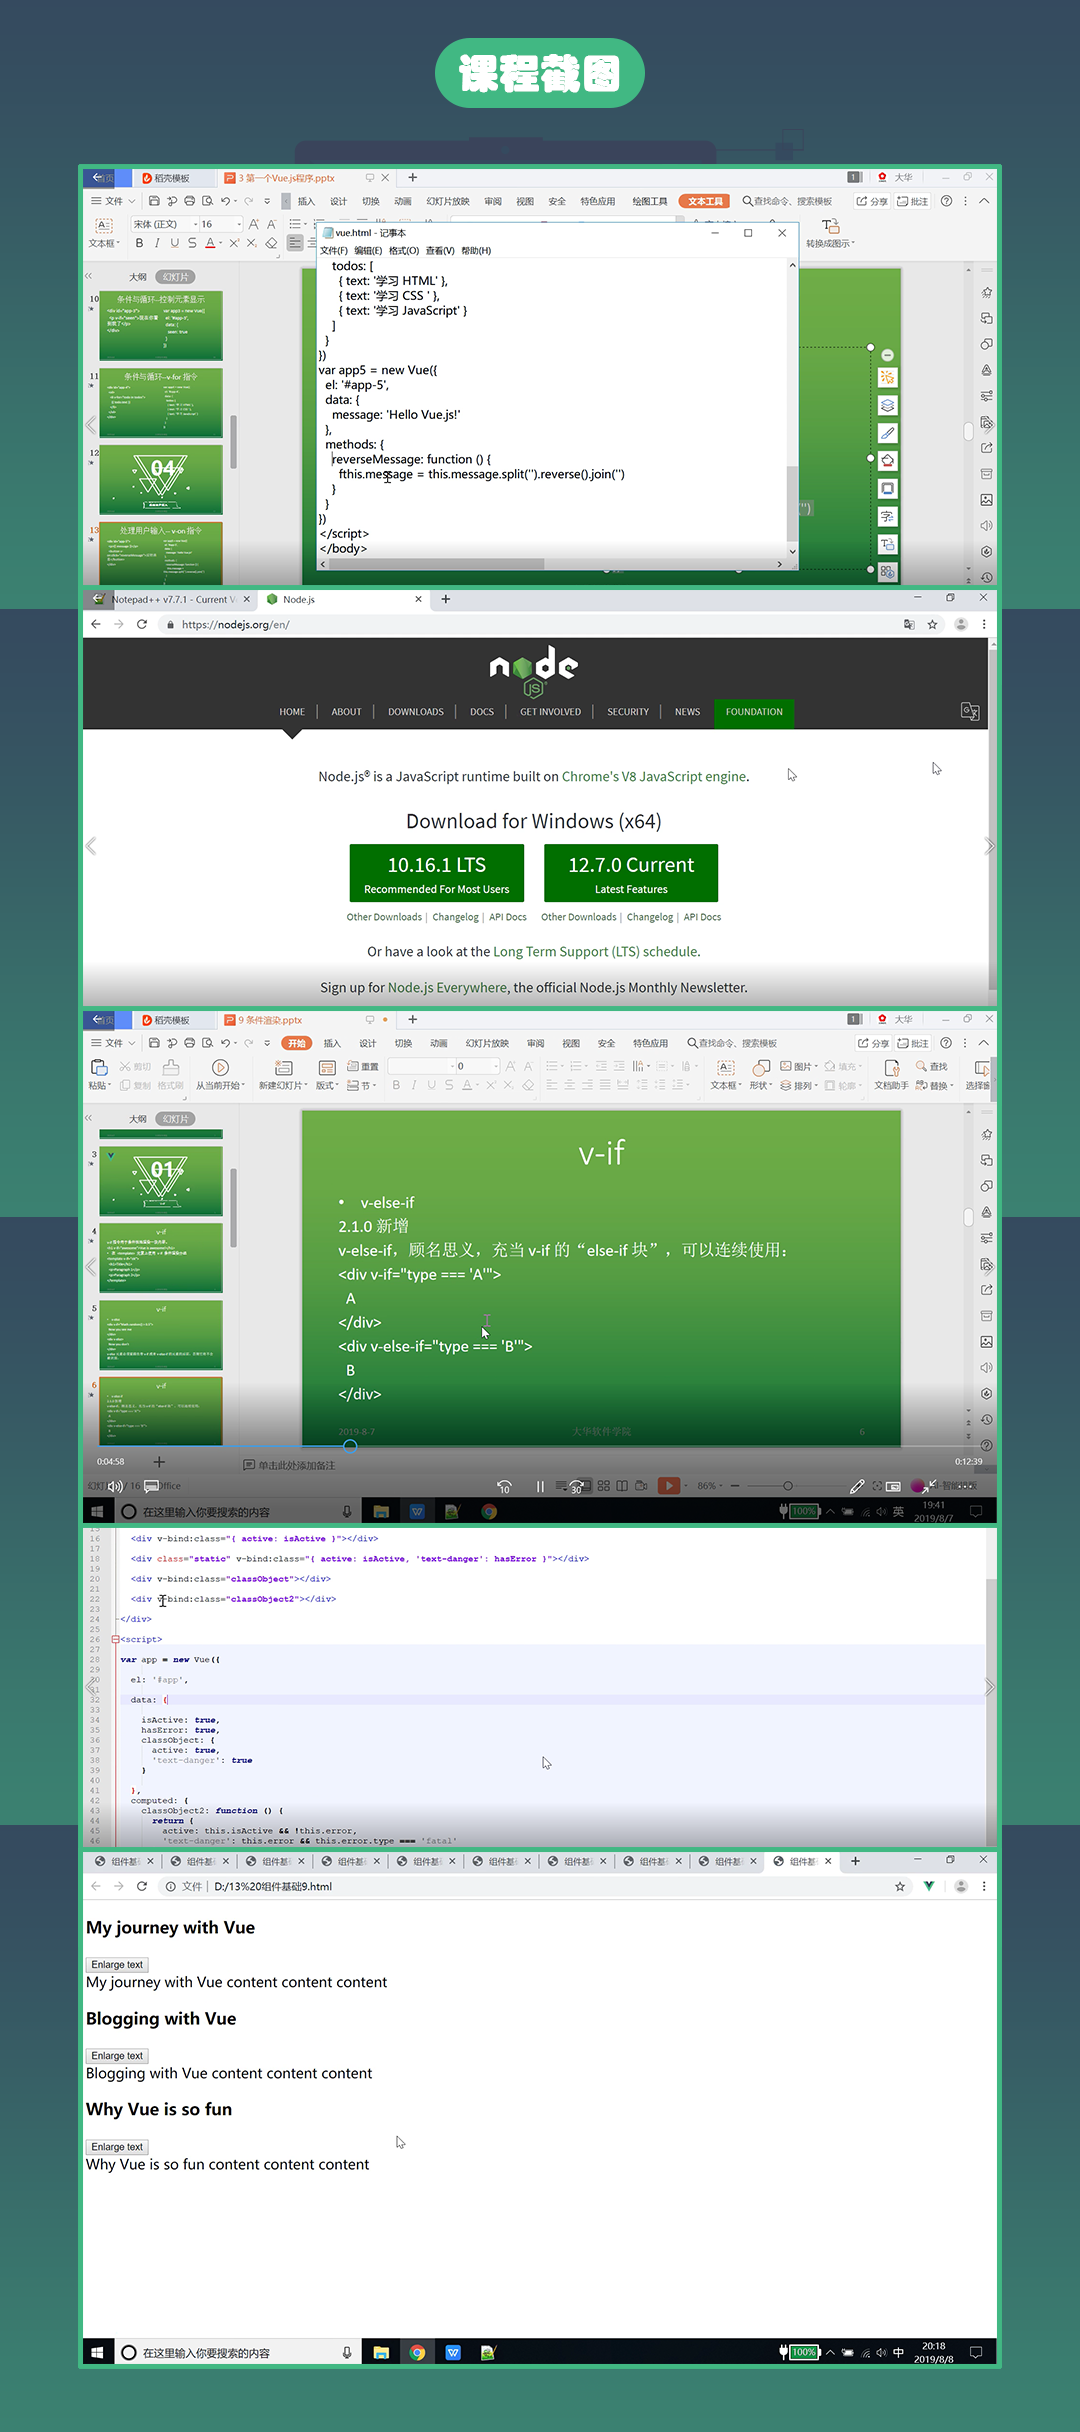The image size is (1080, 2432).
Task: Click the pen/outline icon on the floating shape toolbar
Action: 887,433
